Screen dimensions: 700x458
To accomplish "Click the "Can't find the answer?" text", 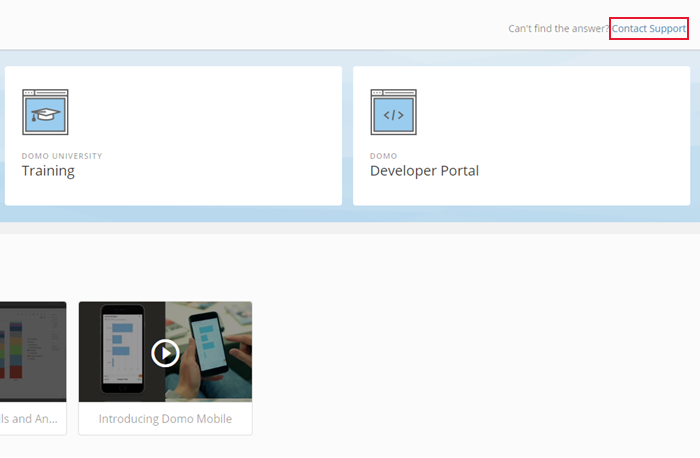I will point(557,29).
